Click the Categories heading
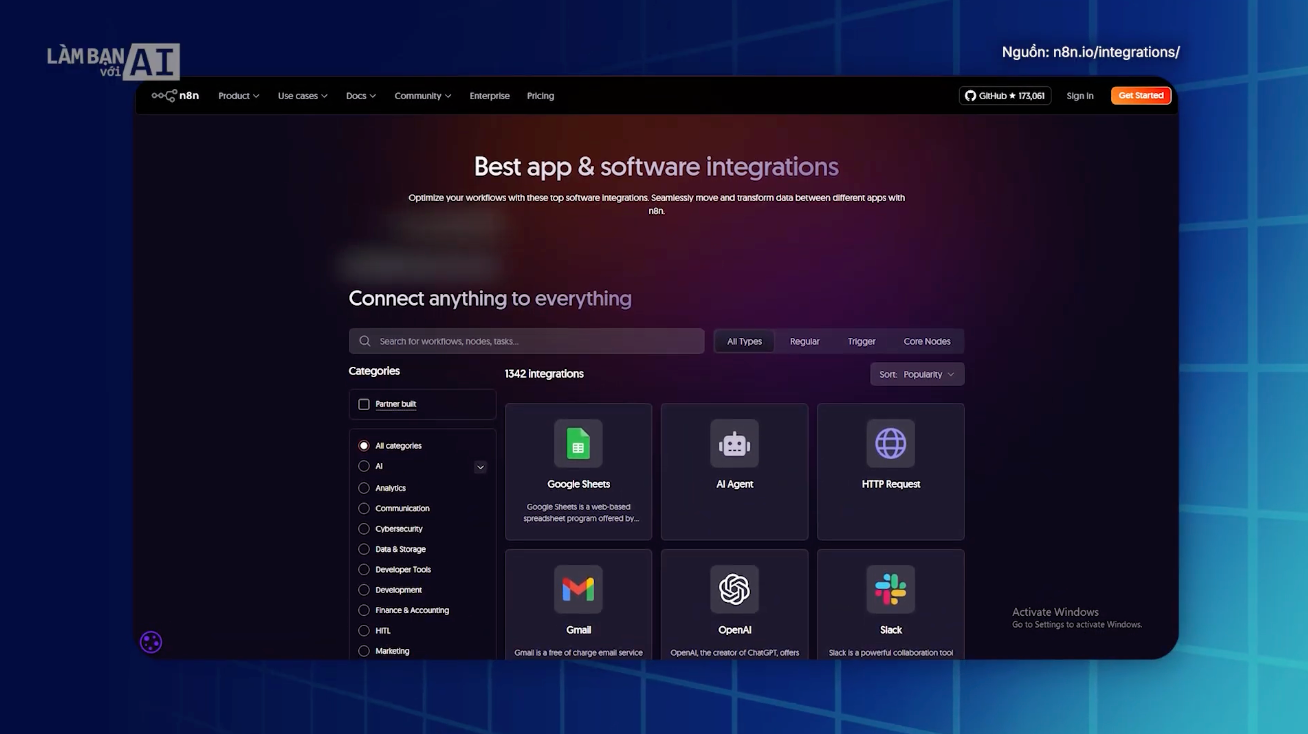 (x=374, y=371)
